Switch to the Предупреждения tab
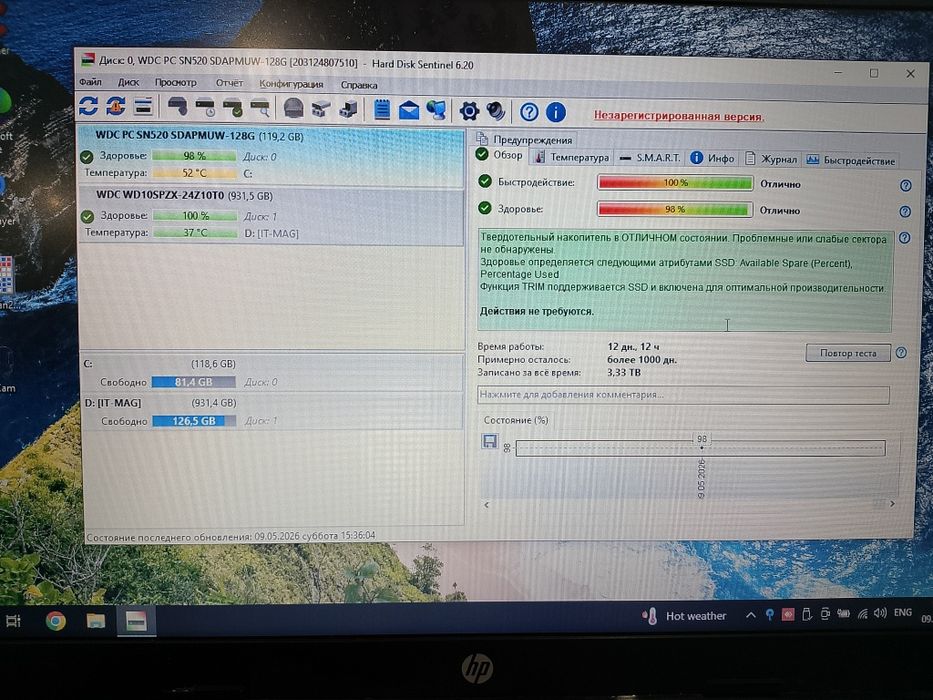The height and width of the screenshot is (700, 933). (525, 139)
